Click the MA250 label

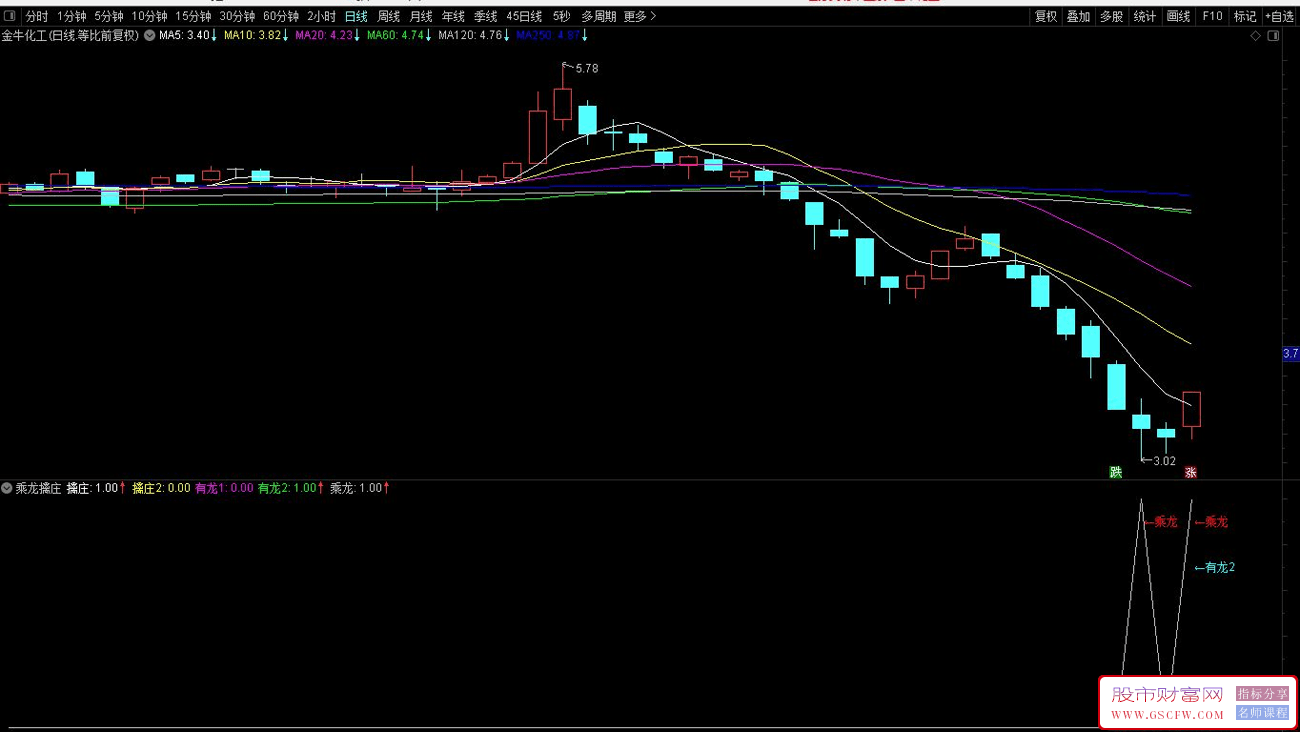coord(552,36)
